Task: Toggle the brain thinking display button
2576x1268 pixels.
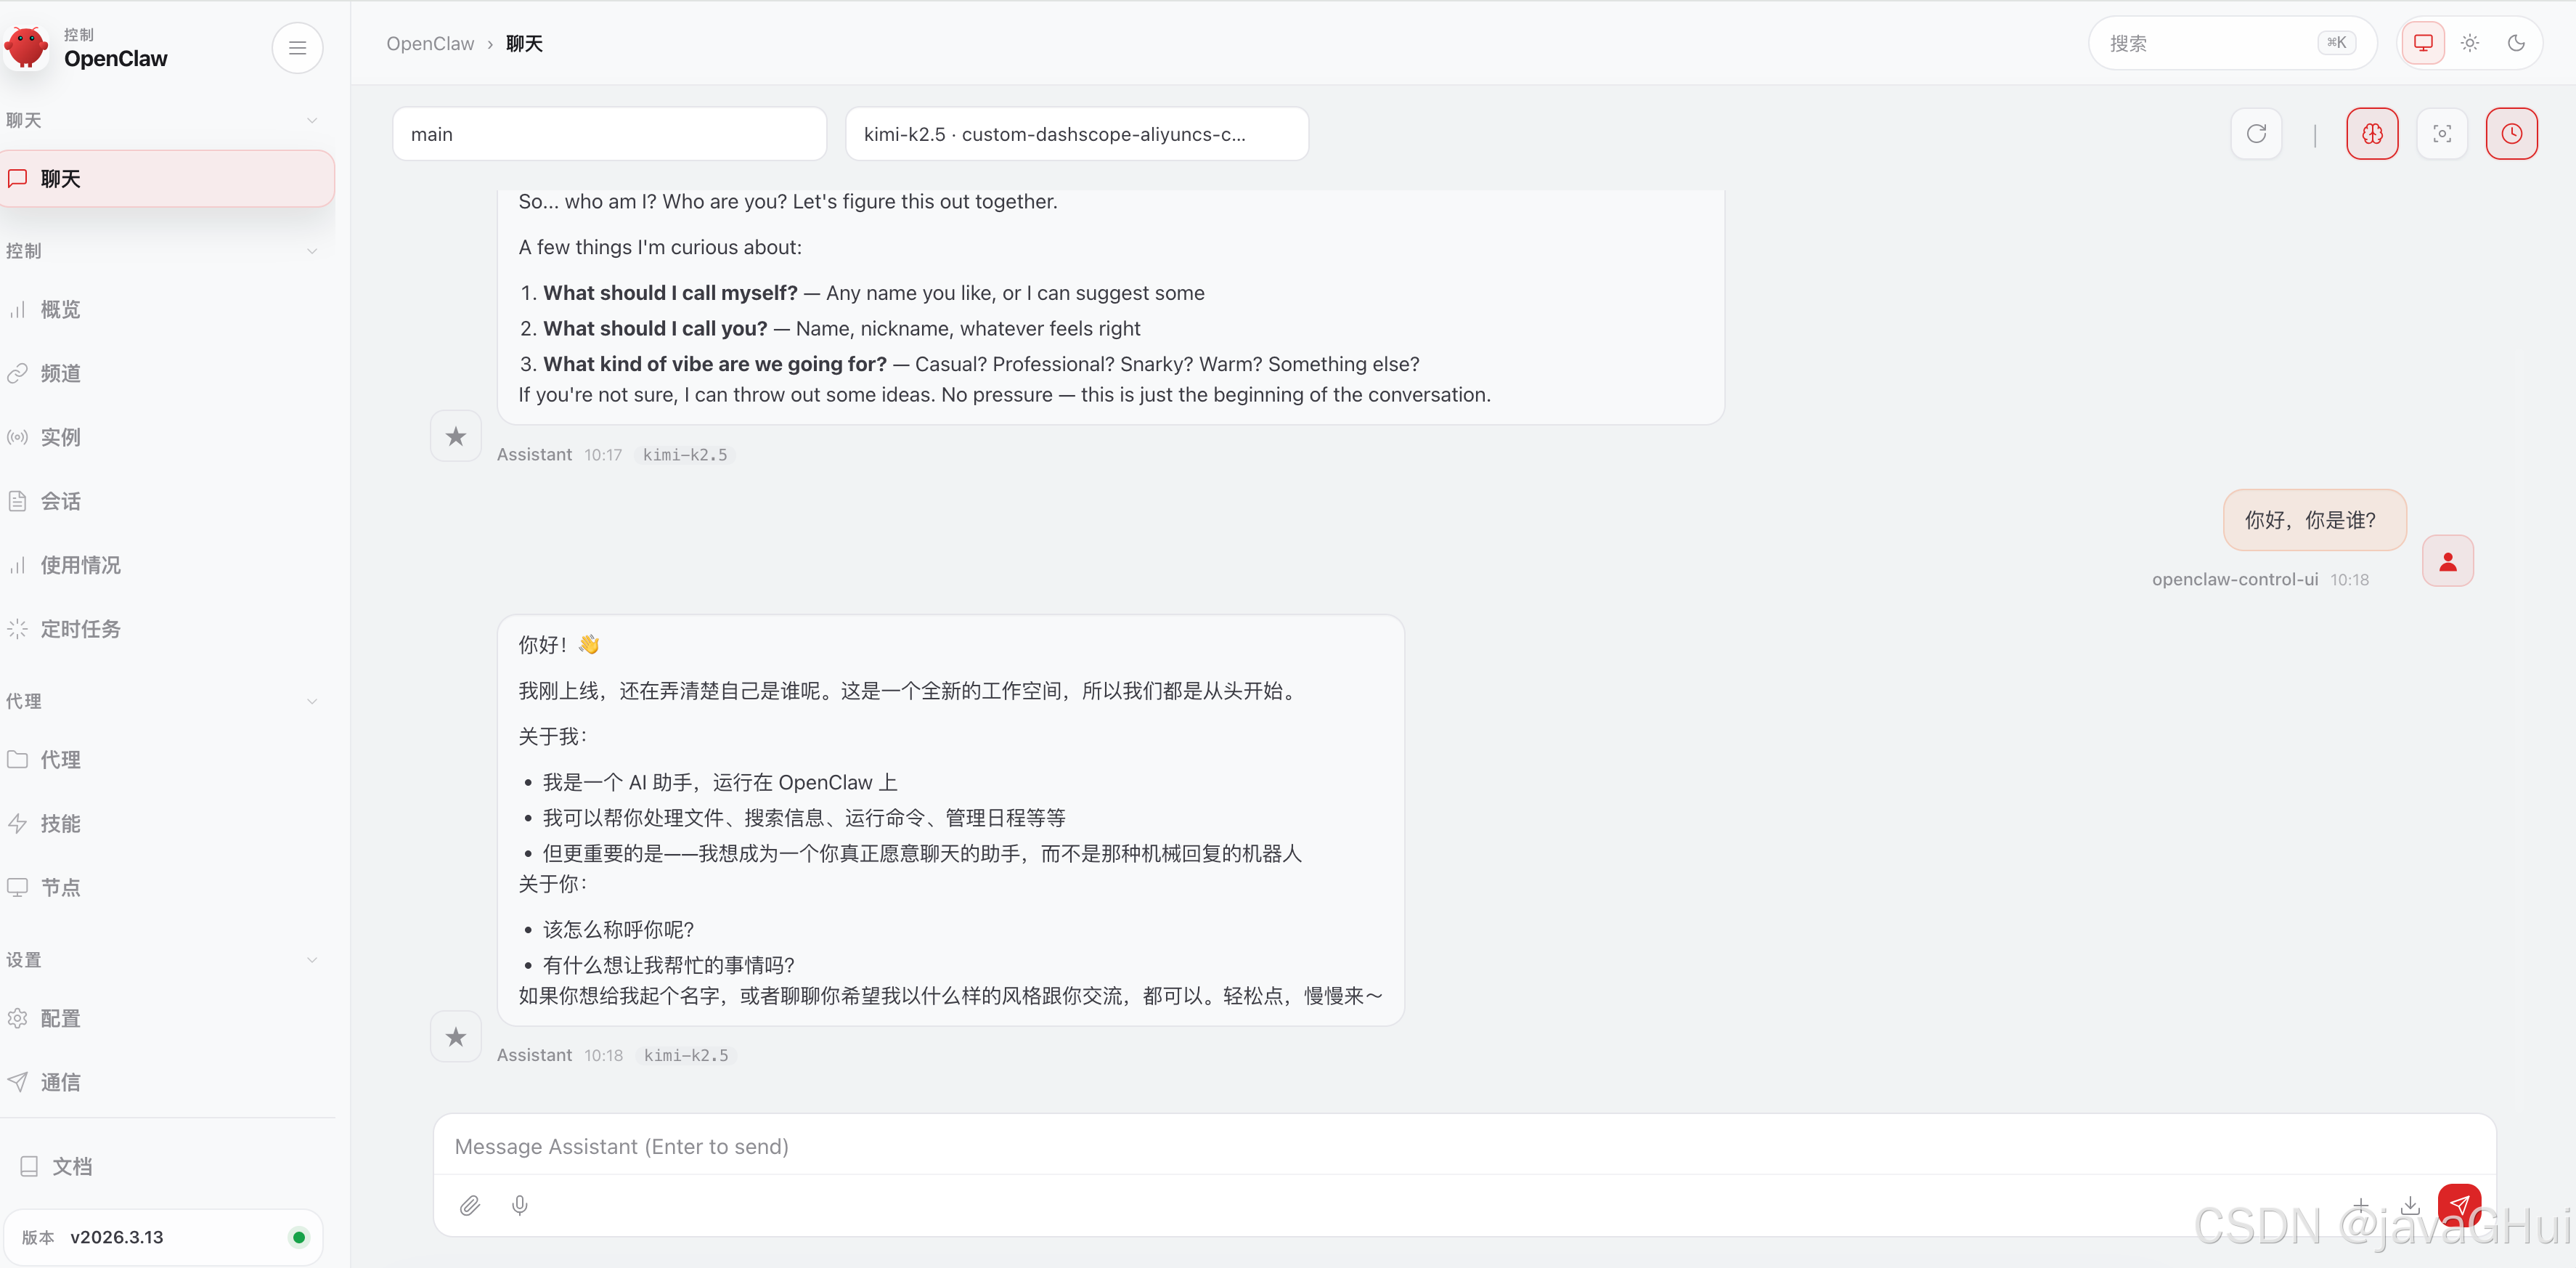Action: pyautogui.click(x=2372, y=134)
